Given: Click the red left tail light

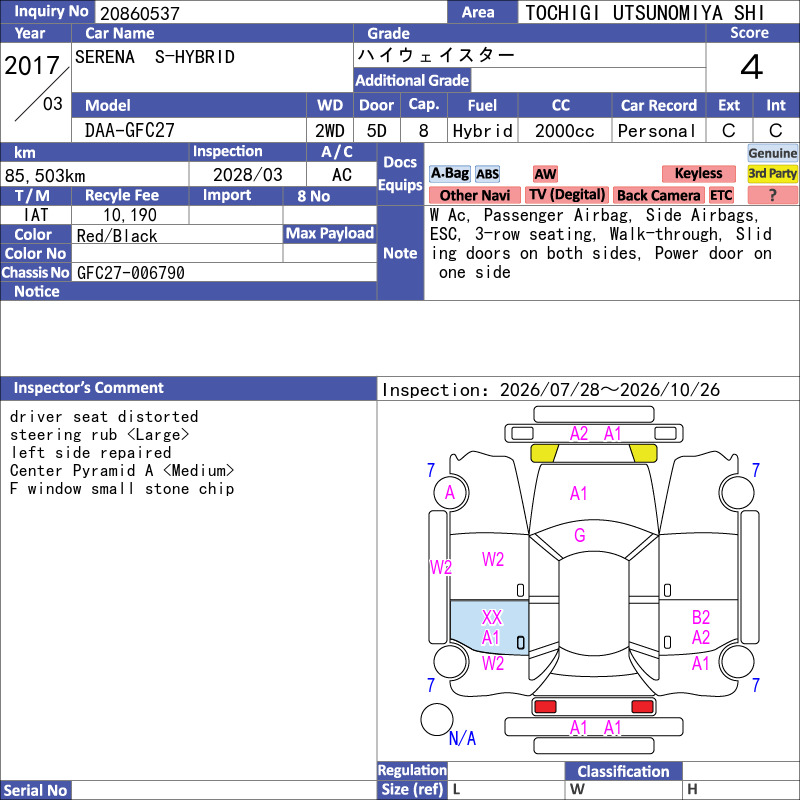Looking at the screenshot, I should pyautogui.click(x=545, y=707).
